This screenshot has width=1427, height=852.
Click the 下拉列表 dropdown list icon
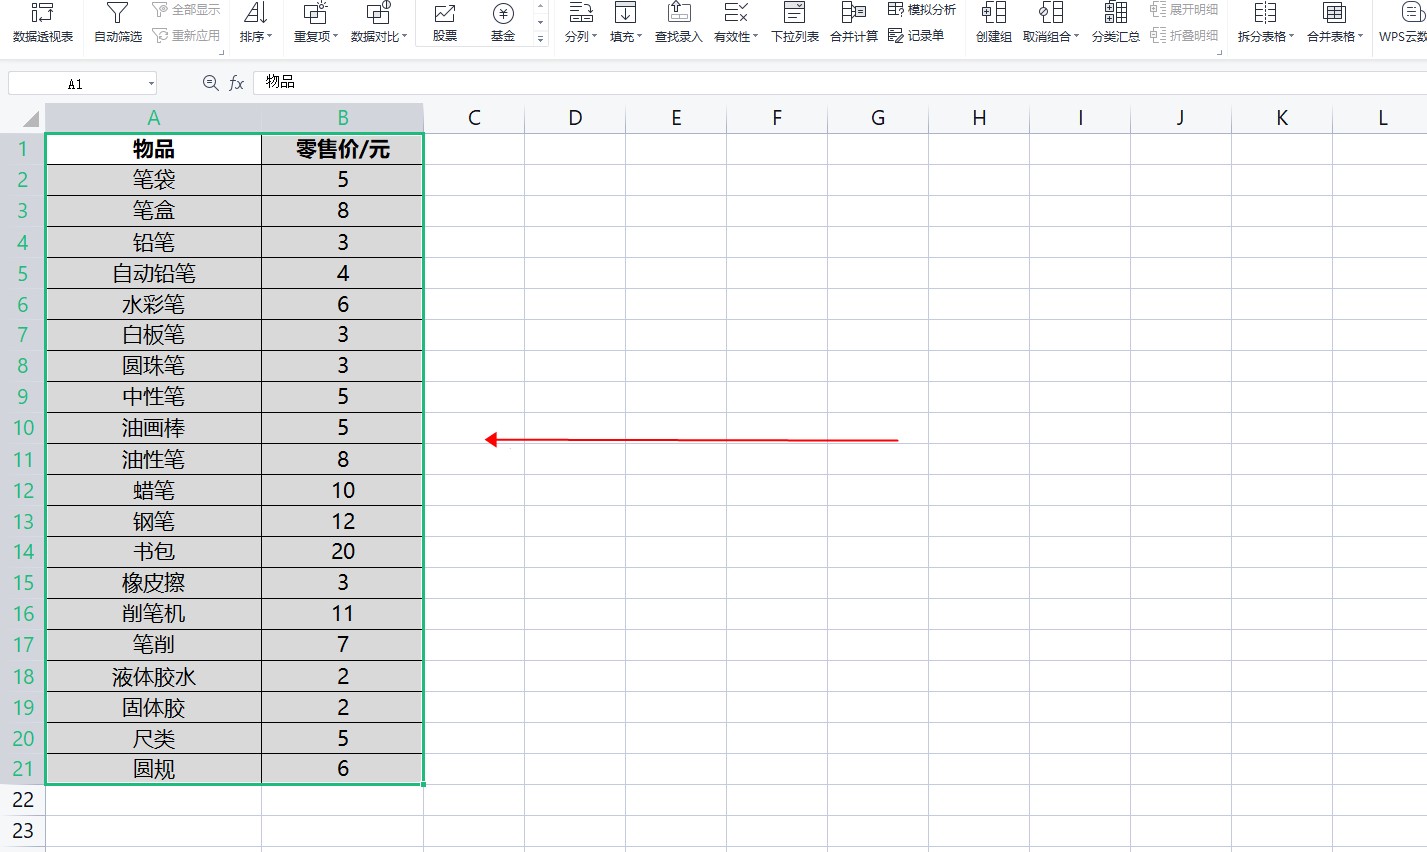(794, 23)
